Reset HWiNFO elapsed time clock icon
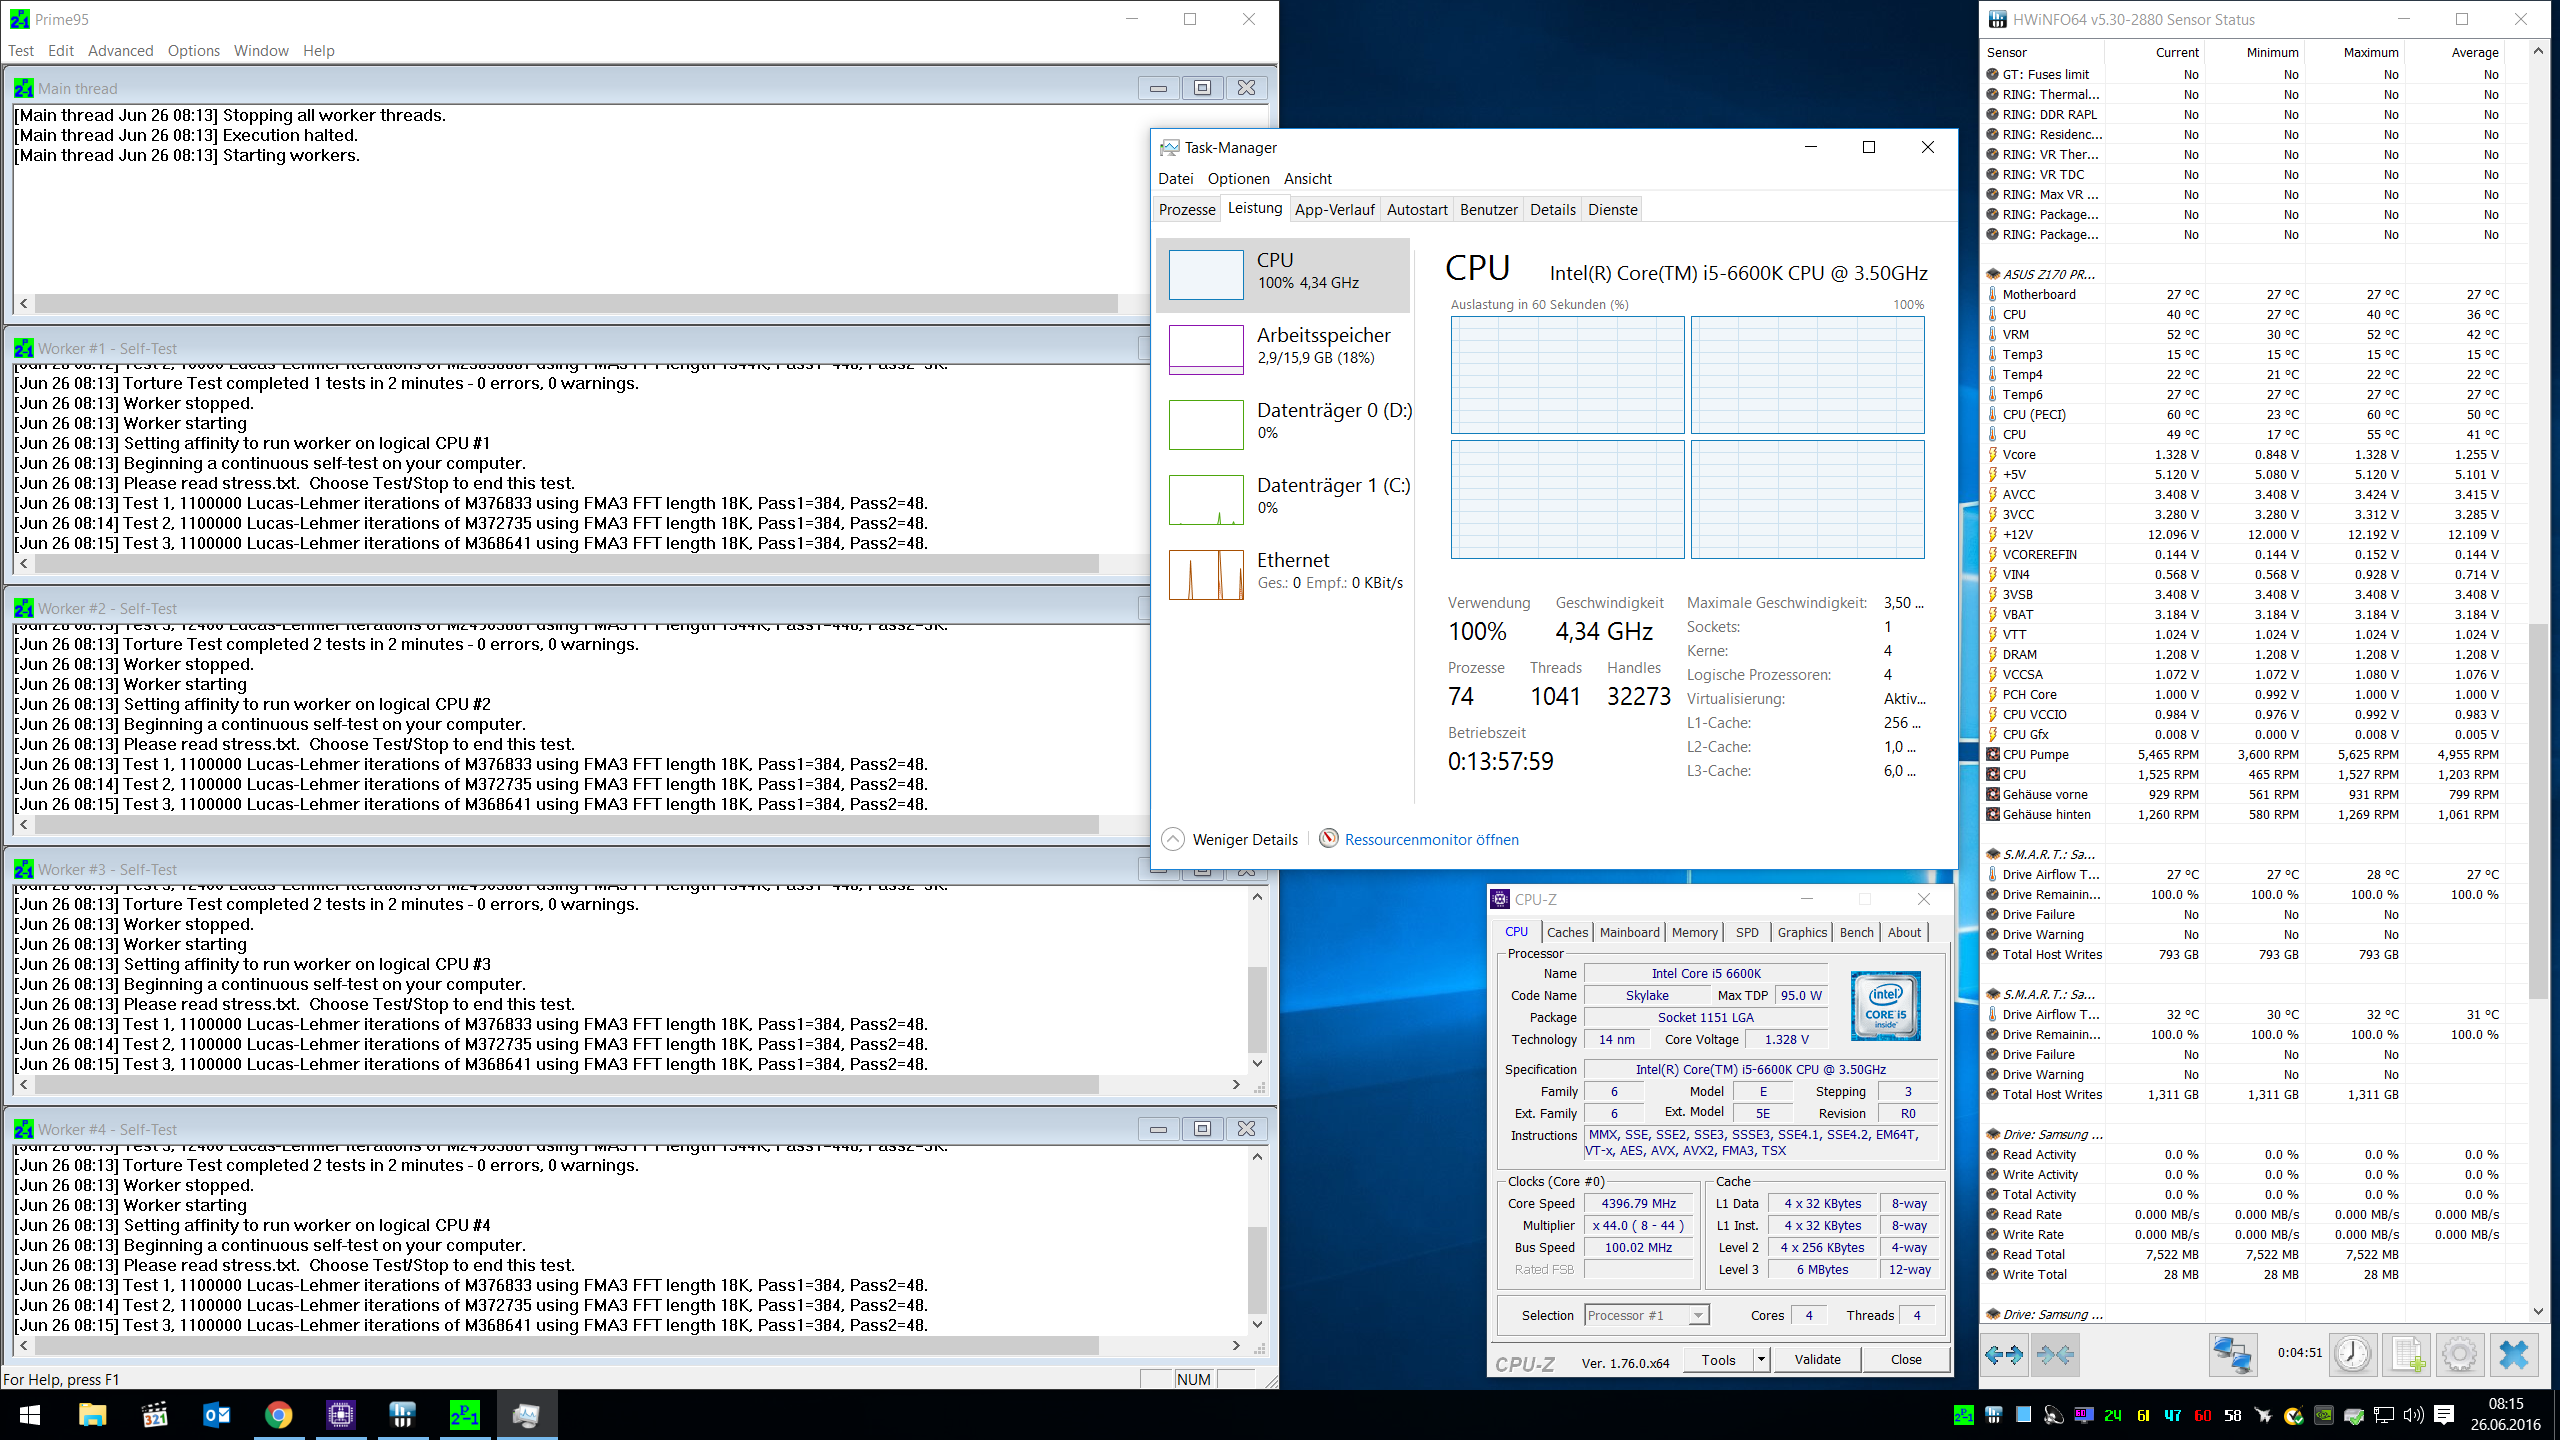The image size is (2560, 1440). pyautogui.click(x=2352, y=1355)
